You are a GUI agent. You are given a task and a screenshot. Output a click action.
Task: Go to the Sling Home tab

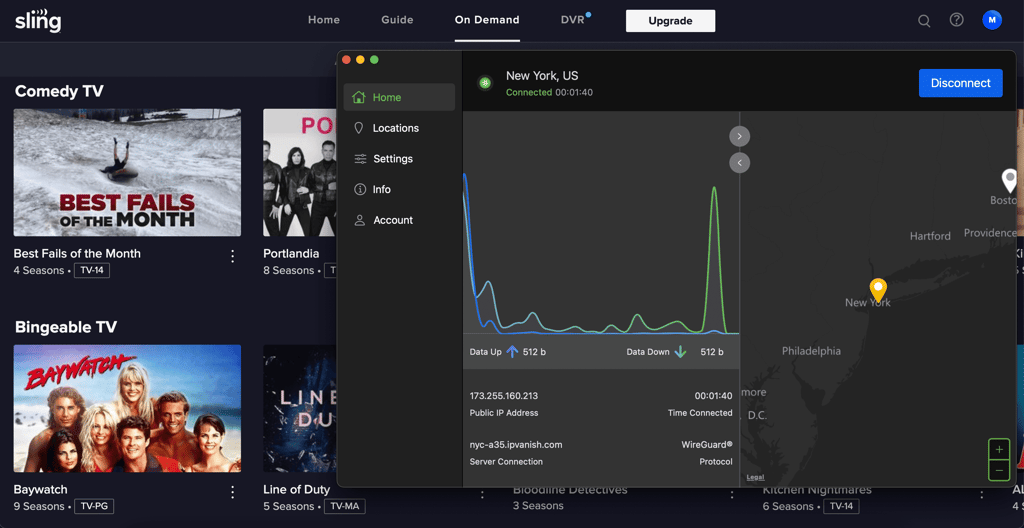click(324, 20)
